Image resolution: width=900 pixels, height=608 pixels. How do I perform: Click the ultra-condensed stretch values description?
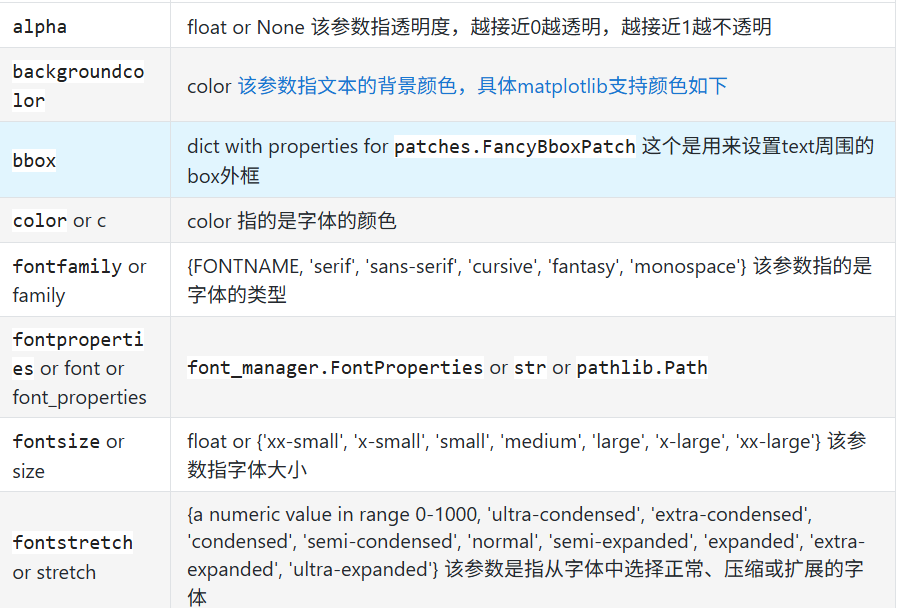pos(526,555)
